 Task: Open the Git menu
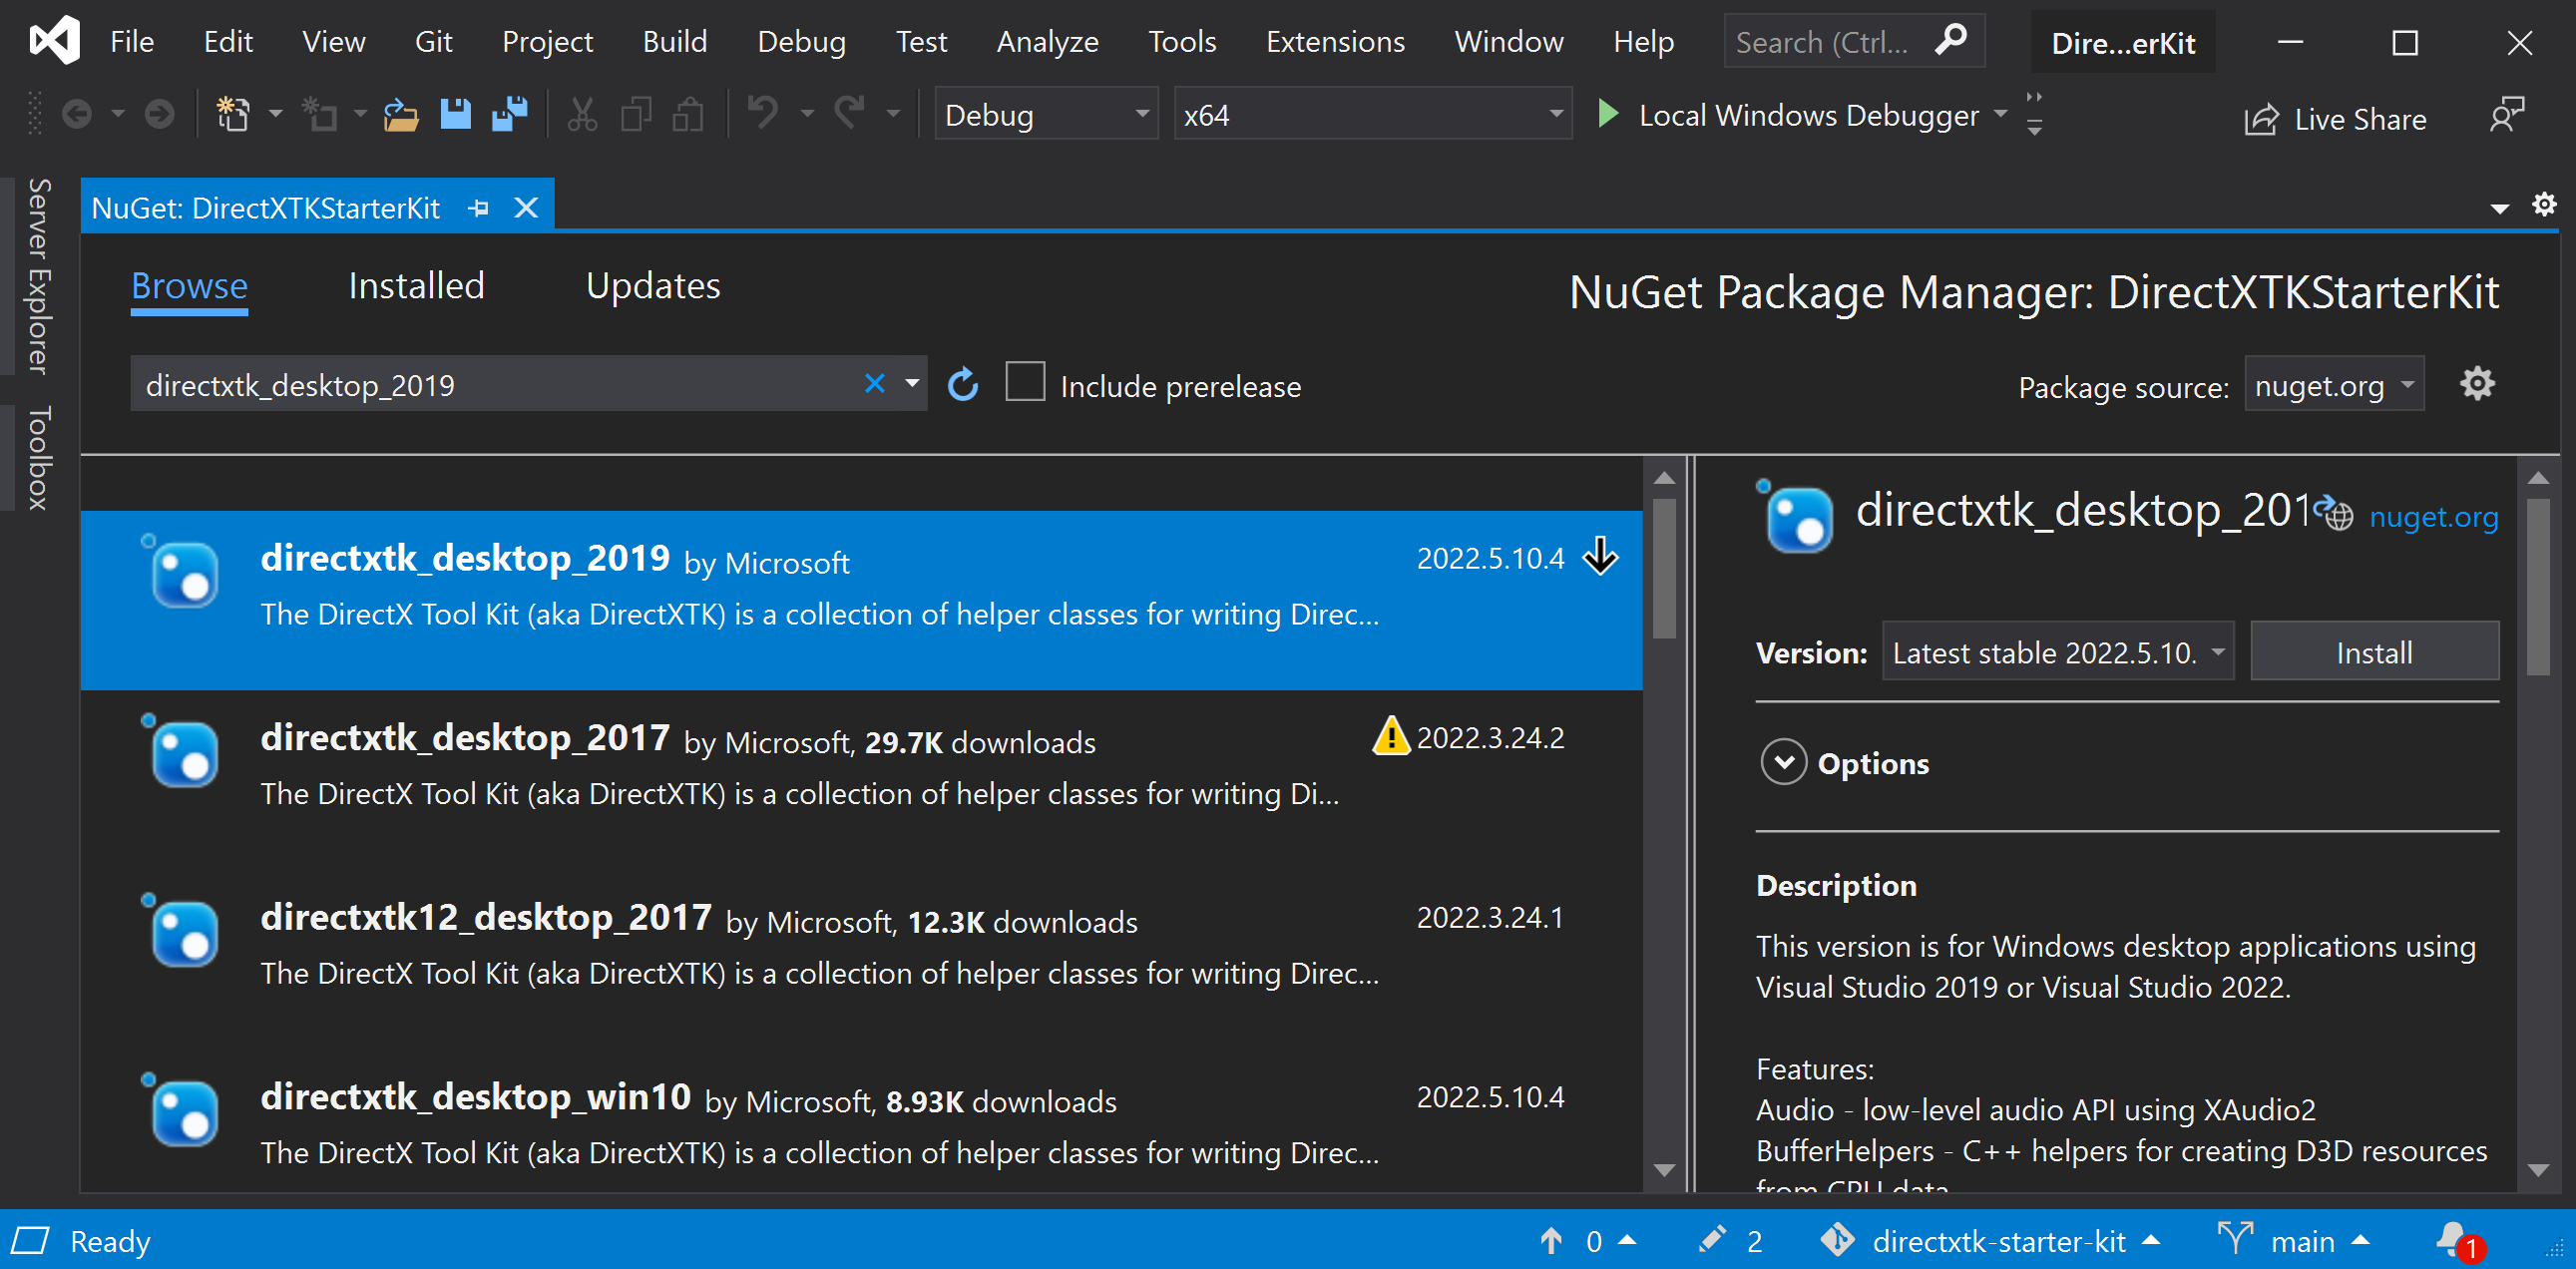click(x=433, y=41)
